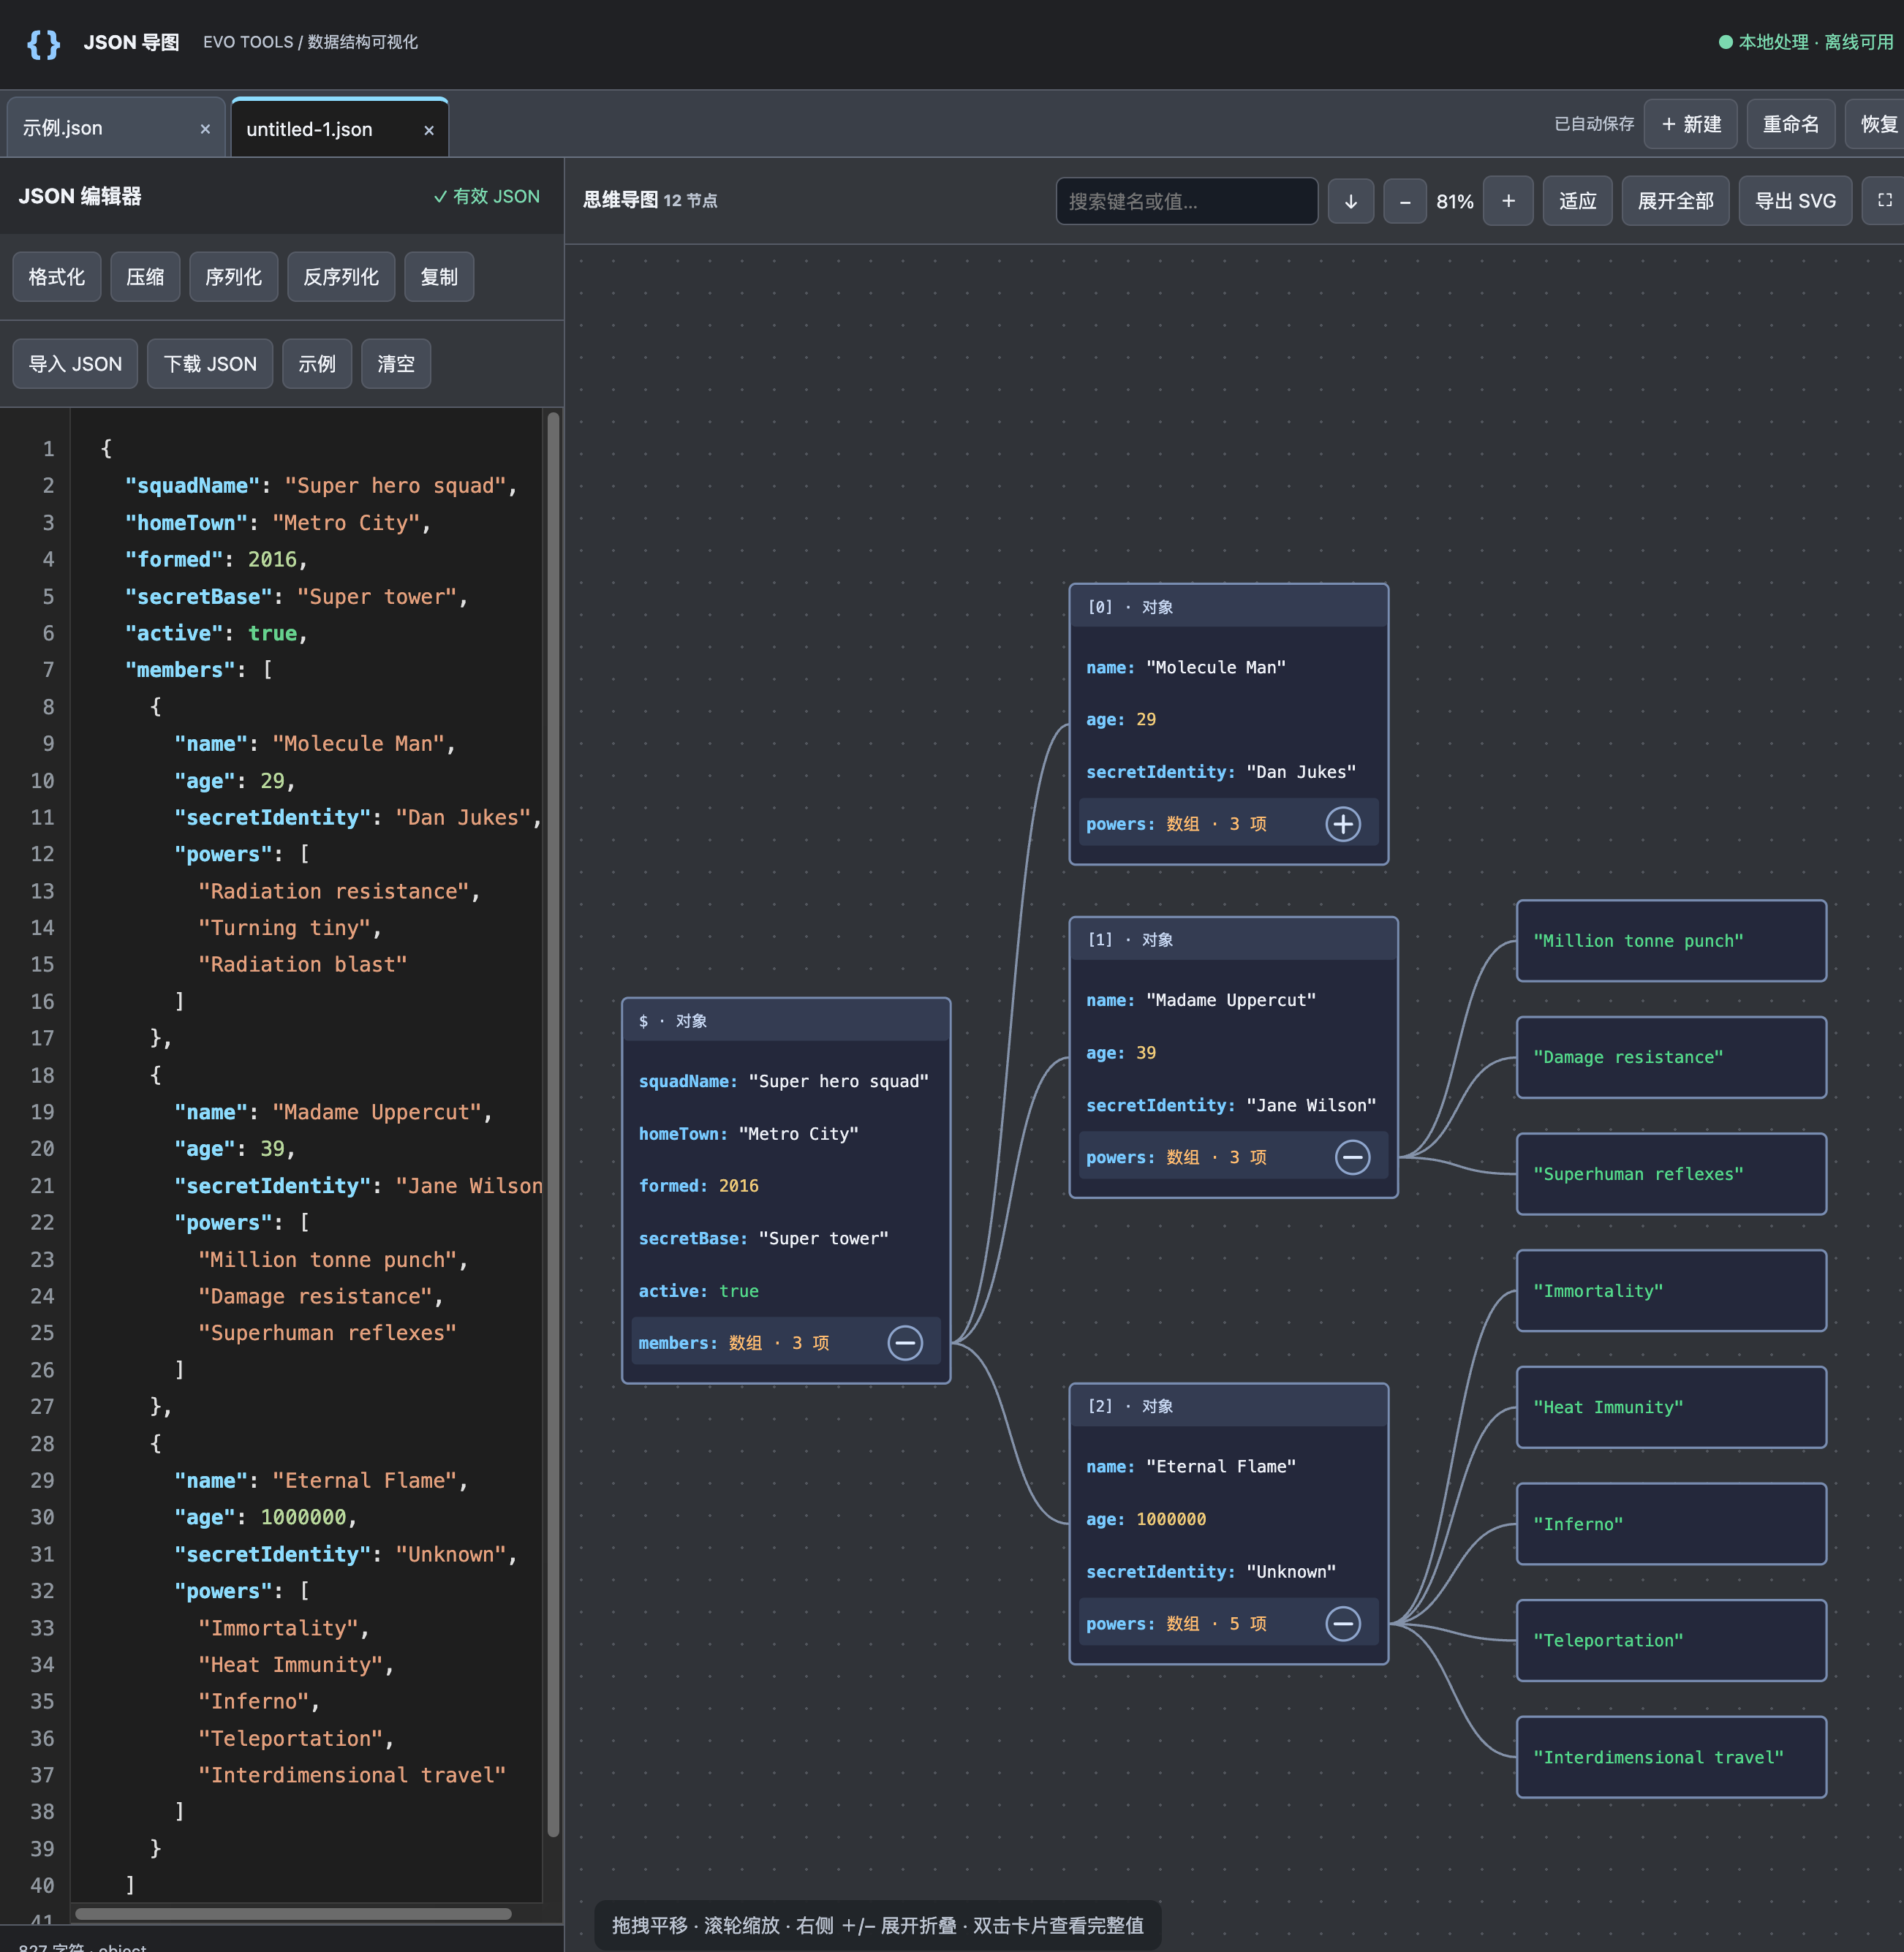Close the untitled-1.json tab
The width and height of the screenshot is (1904, 1952).
click(x=429, y=130)
